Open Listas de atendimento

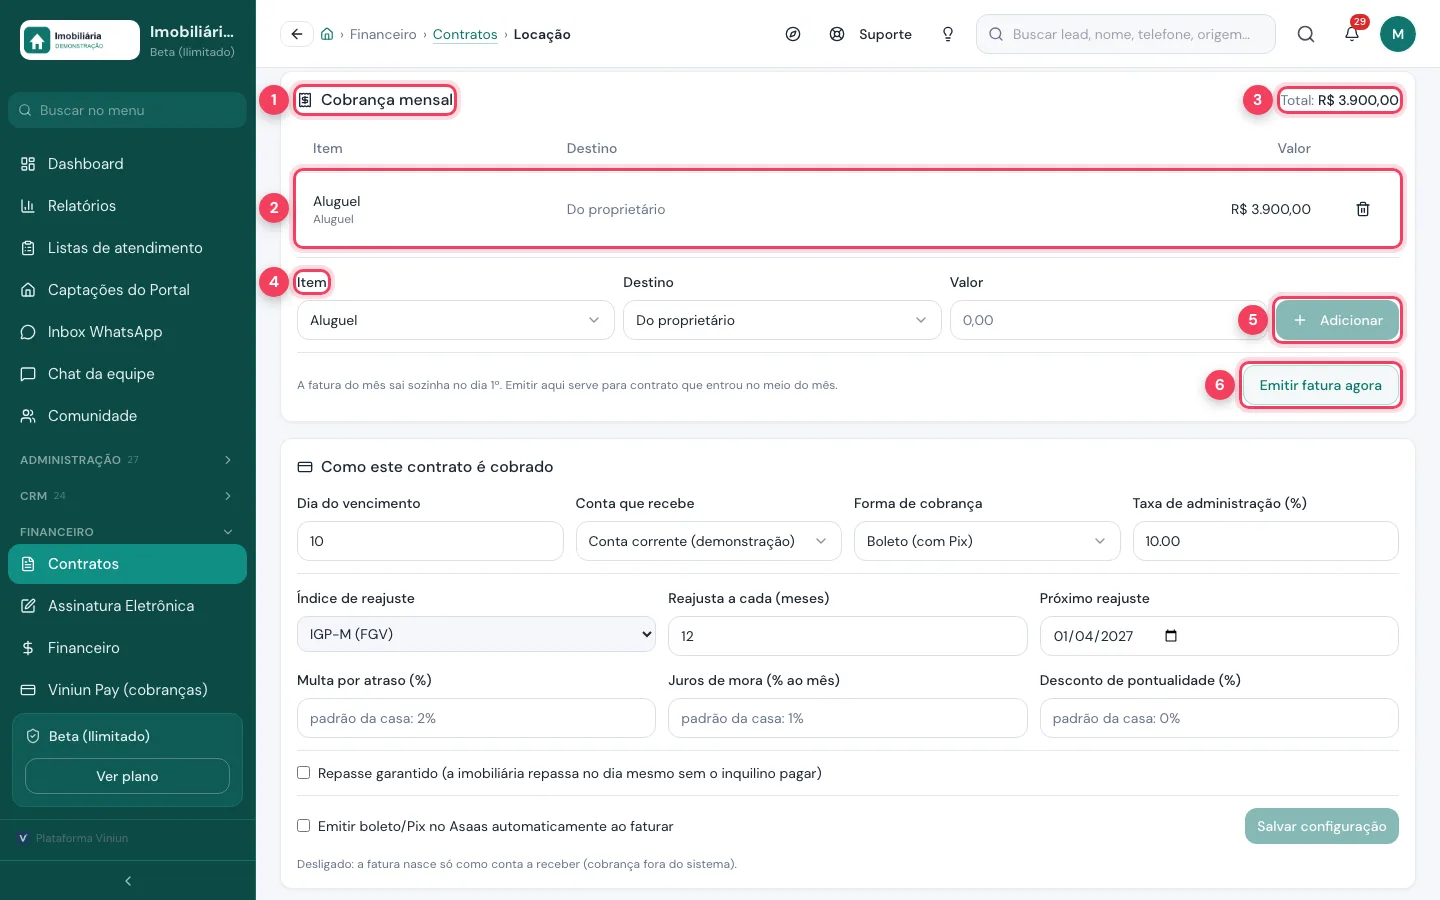click(x=127, y=248)
